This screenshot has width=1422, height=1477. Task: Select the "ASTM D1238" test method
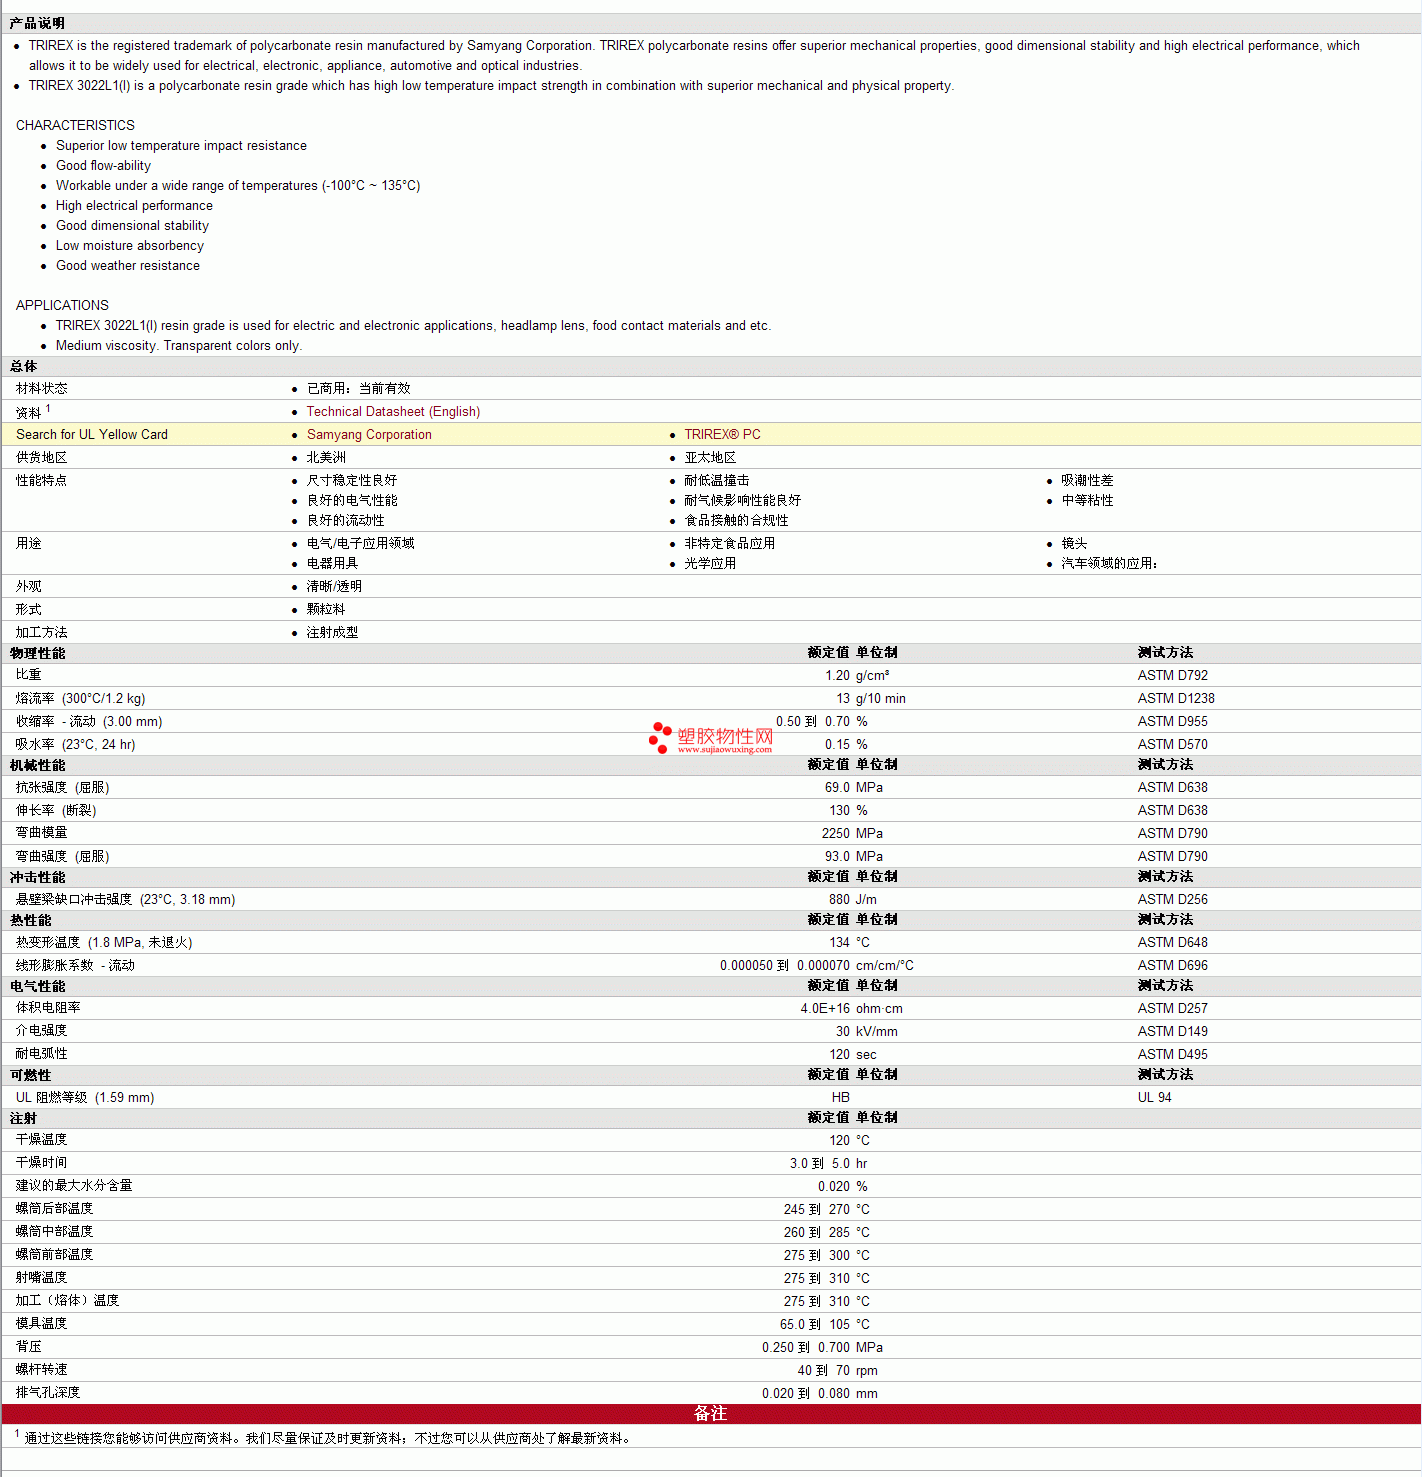click(1176, 699)
